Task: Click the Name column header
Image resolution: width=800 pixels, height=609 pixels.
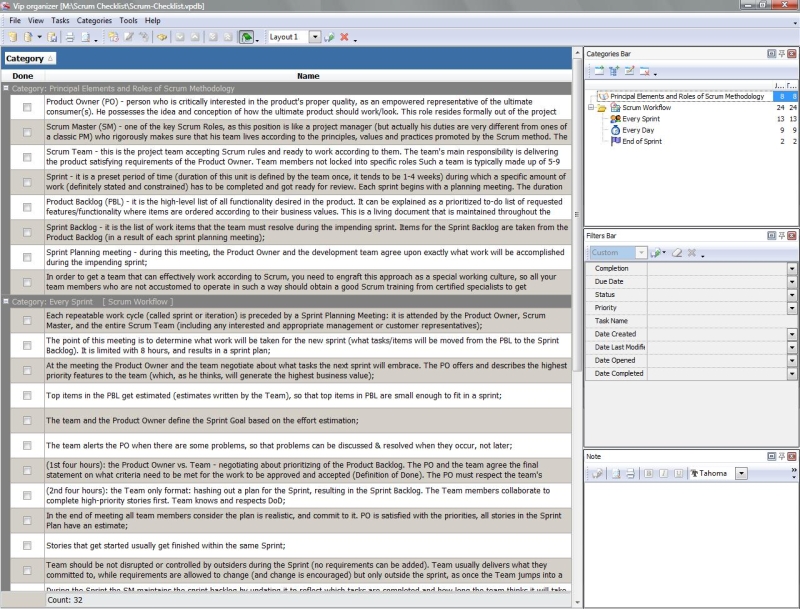Action: pyautogui.click(x=308, y=76)
